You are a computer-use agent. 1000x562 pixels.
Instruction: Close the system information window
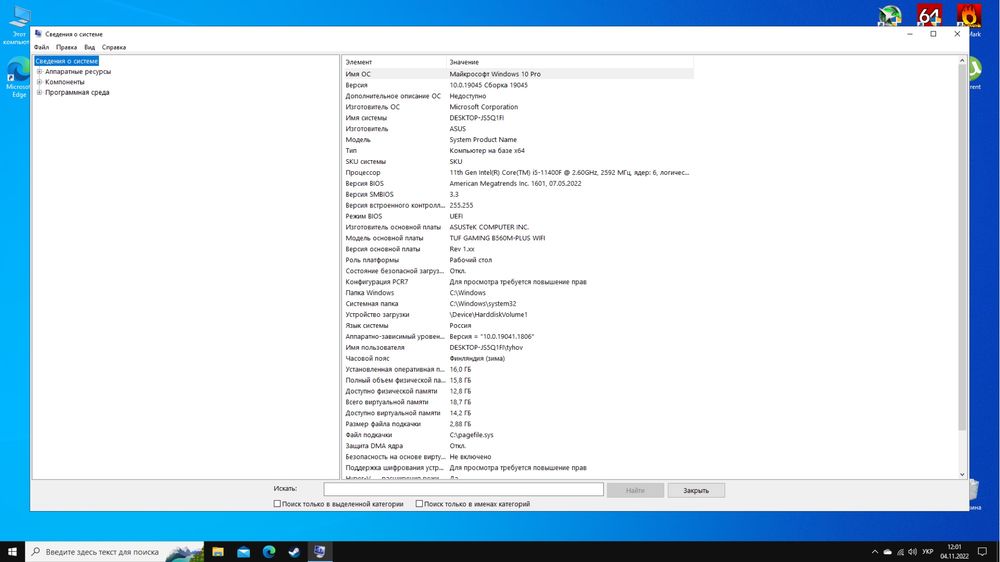[957, 34]
